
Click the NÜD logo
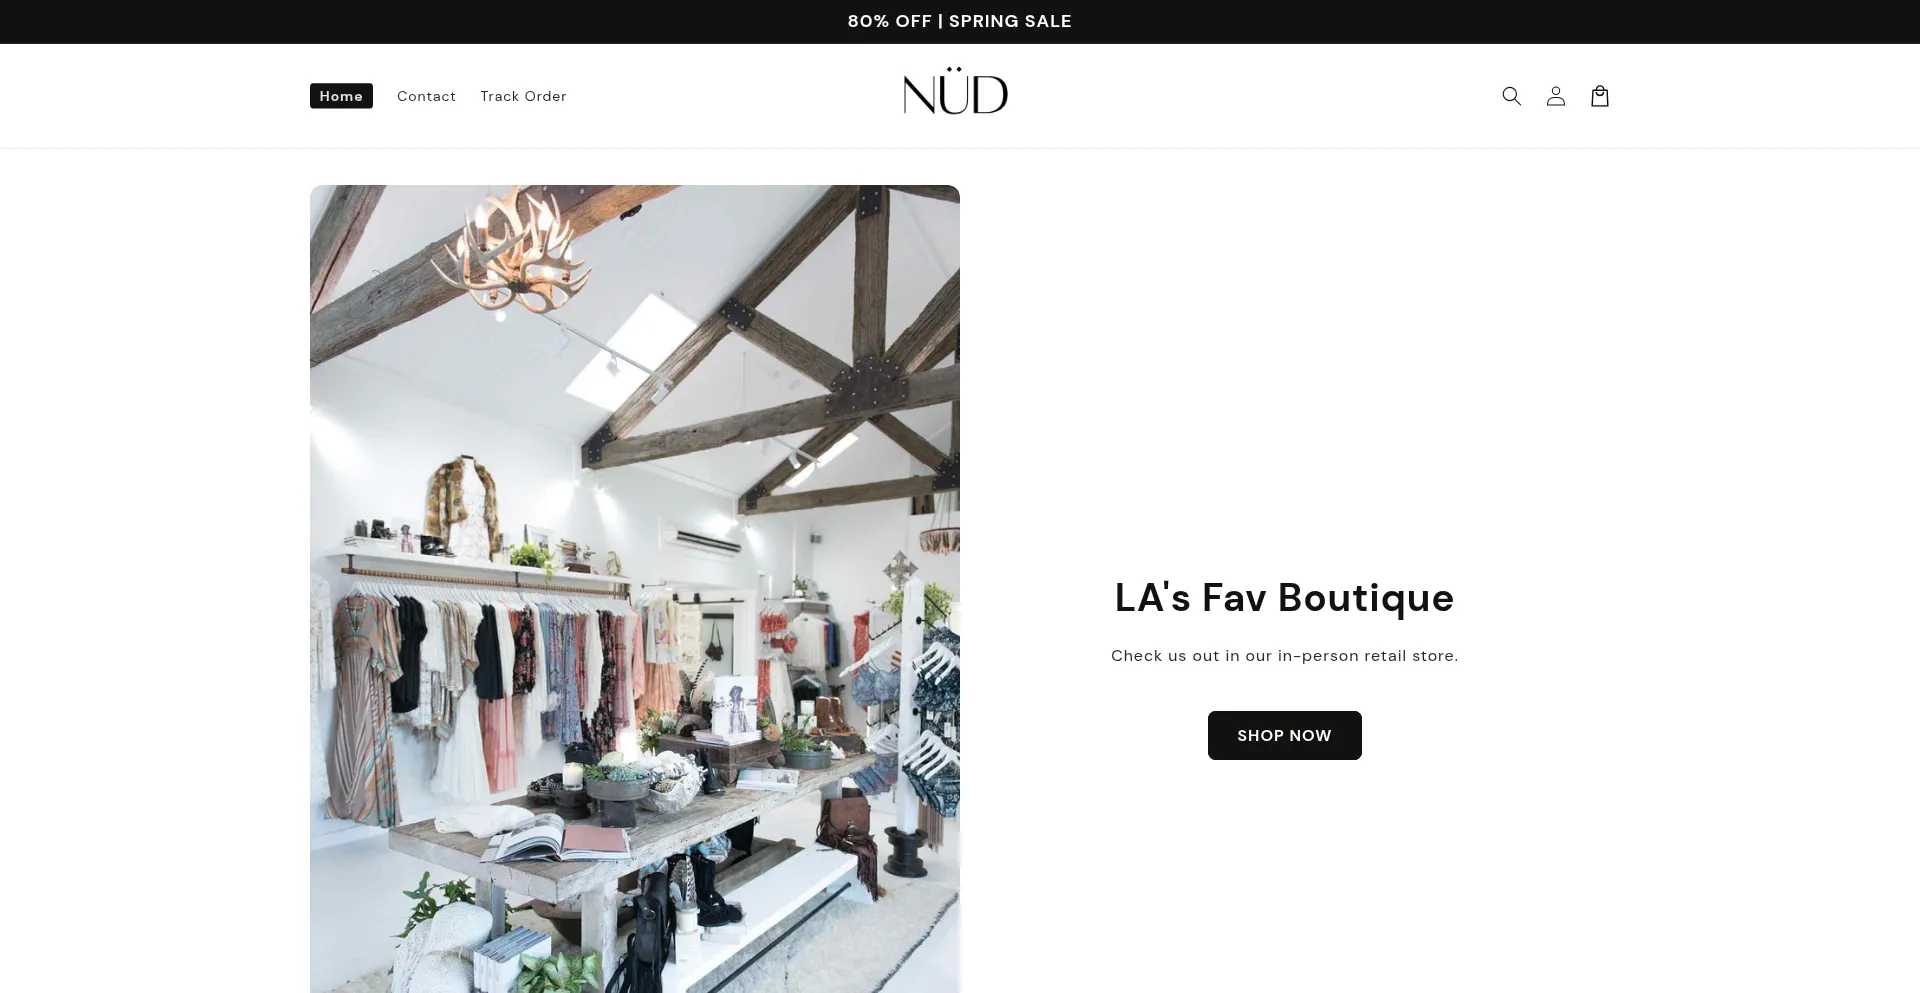(955, 92)
